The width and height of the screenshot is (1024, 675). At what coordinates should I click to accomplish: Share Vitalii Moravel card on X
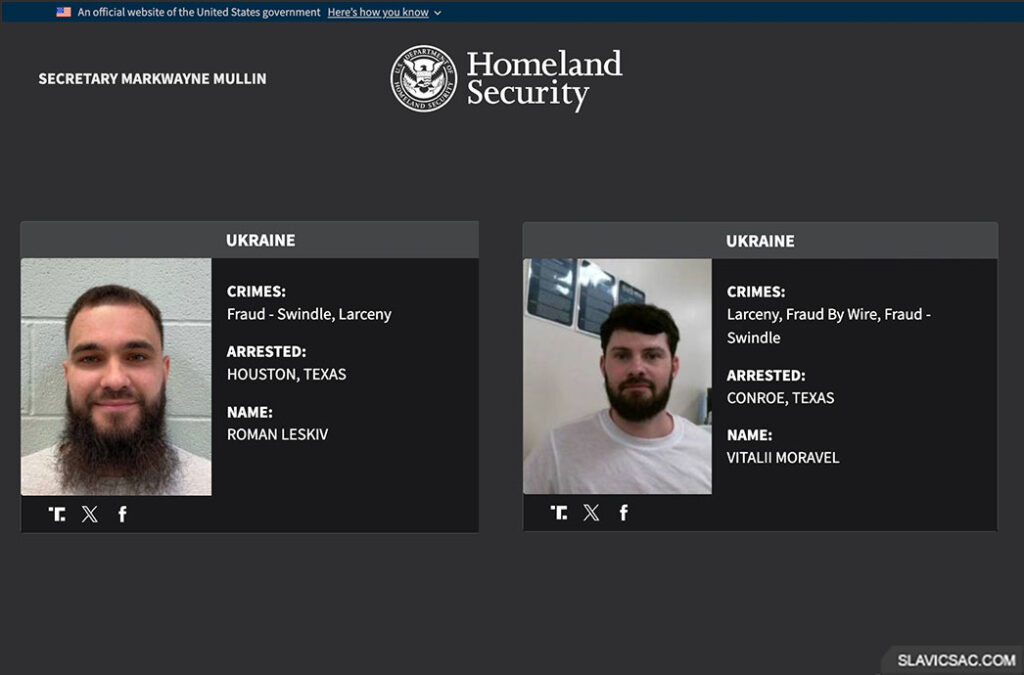pyautogui.click(x=592, y=513)
